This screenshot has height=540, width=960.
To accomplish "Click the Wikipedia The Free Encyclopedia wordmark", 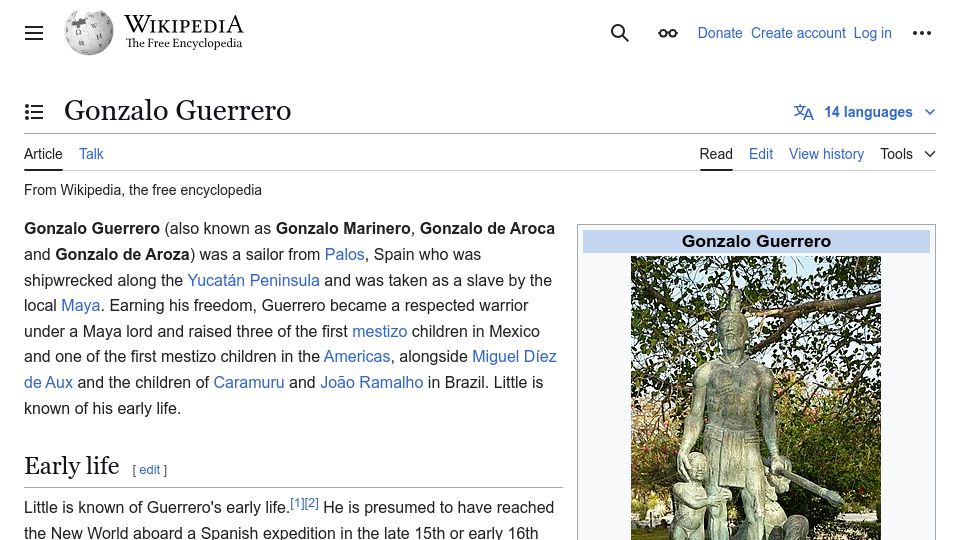I will (184, 32).
